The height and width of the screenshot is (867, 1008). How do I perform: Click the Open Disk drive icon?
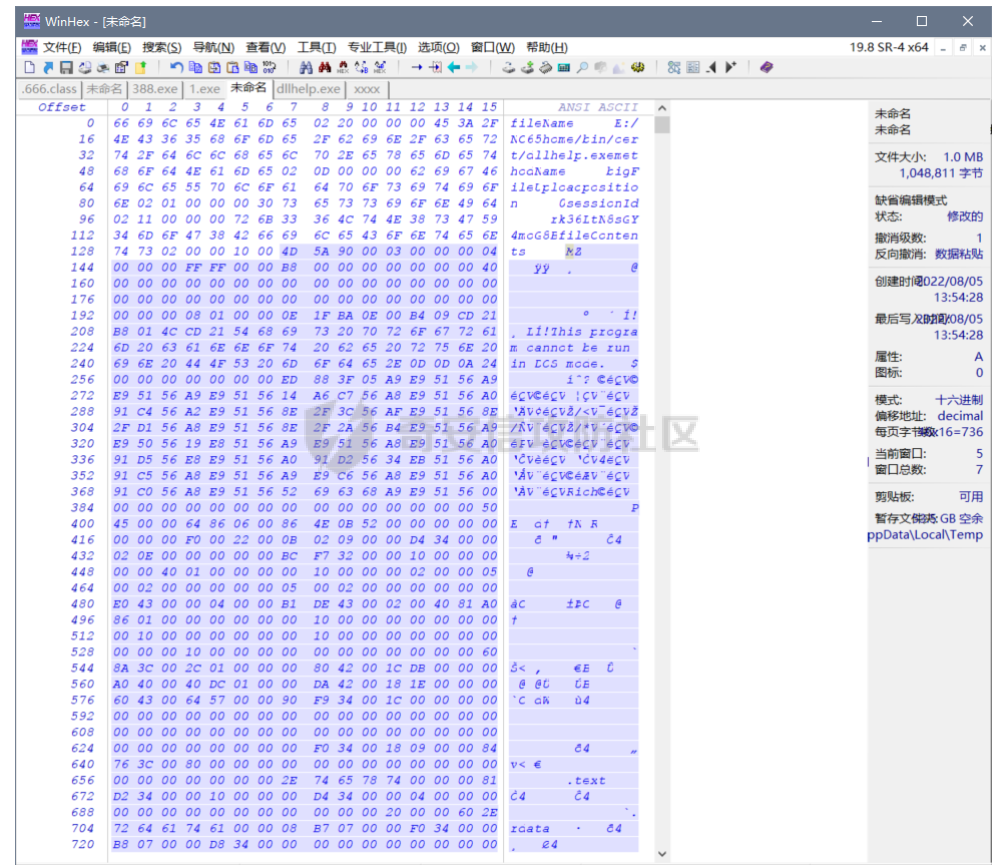508,67
